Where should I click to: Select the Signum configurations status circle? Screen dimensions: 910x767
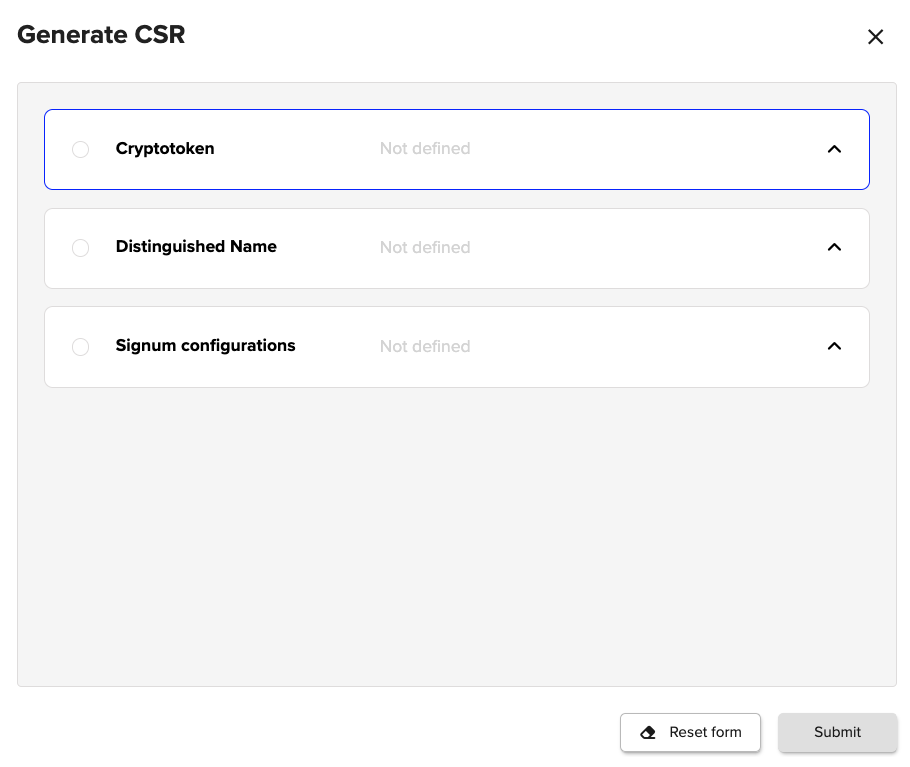point(81,347)
